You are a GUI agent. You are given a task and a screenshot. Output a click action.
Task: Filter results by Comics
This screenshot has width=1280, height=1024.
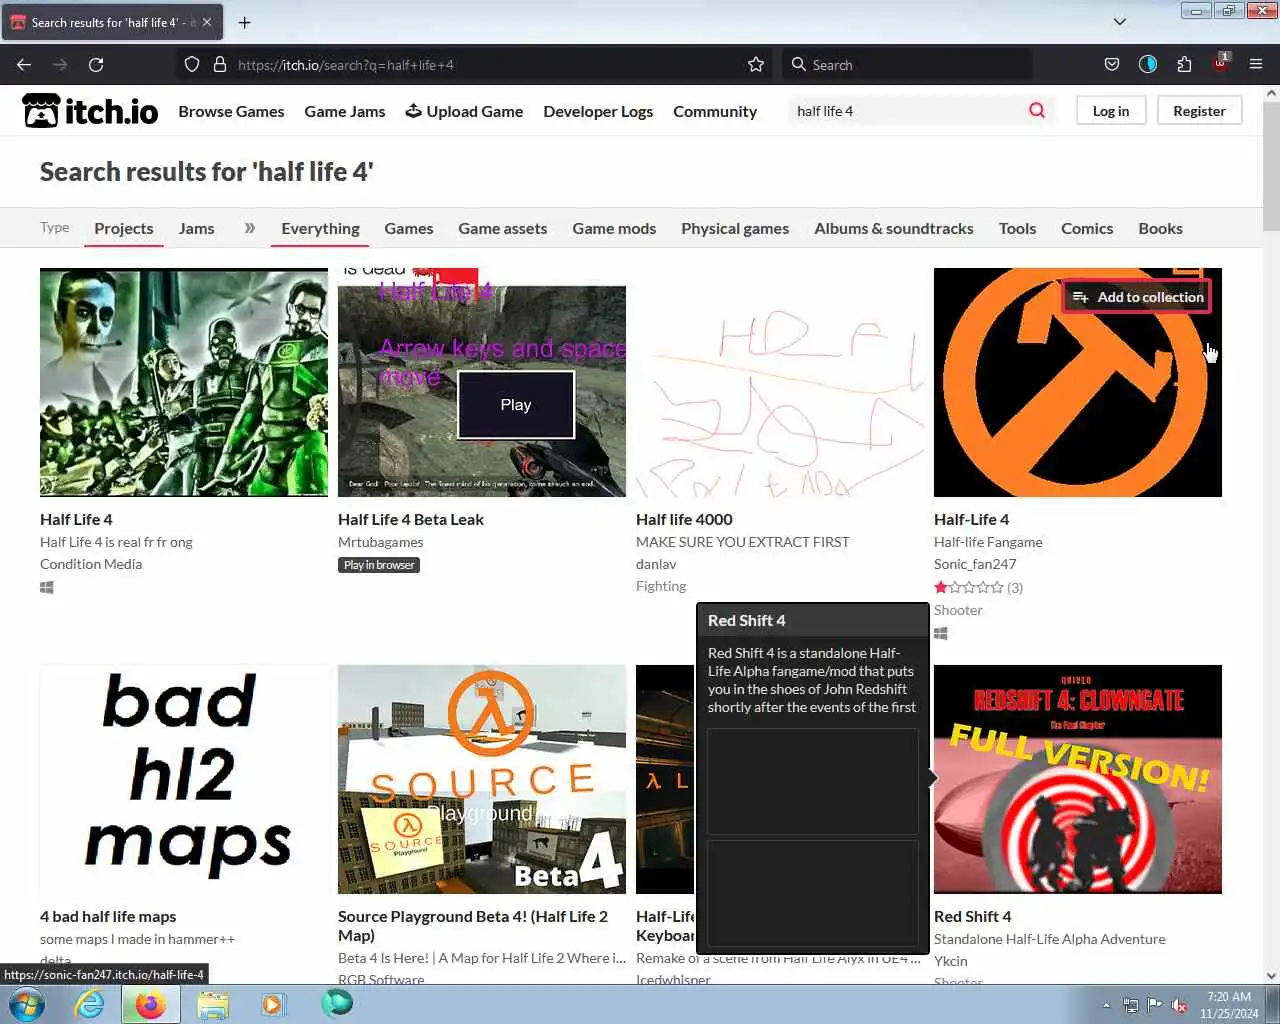1087,228
